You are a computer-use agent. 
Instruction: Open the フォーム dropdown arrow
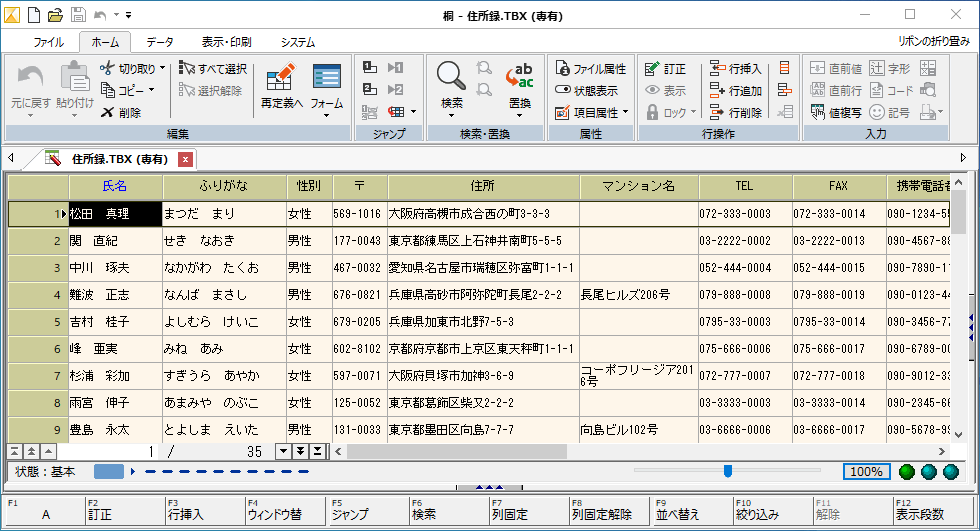[326, 116]
